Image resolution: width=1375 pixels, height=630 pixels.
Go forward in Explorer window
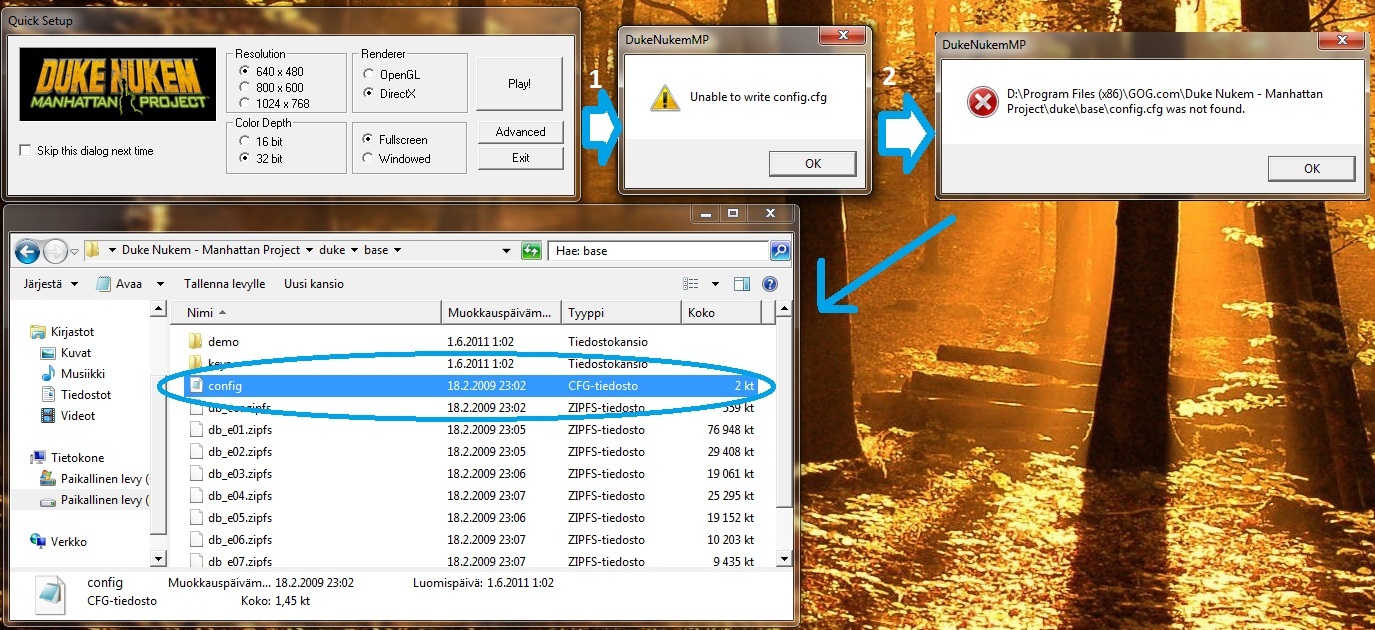coord(55,250)
